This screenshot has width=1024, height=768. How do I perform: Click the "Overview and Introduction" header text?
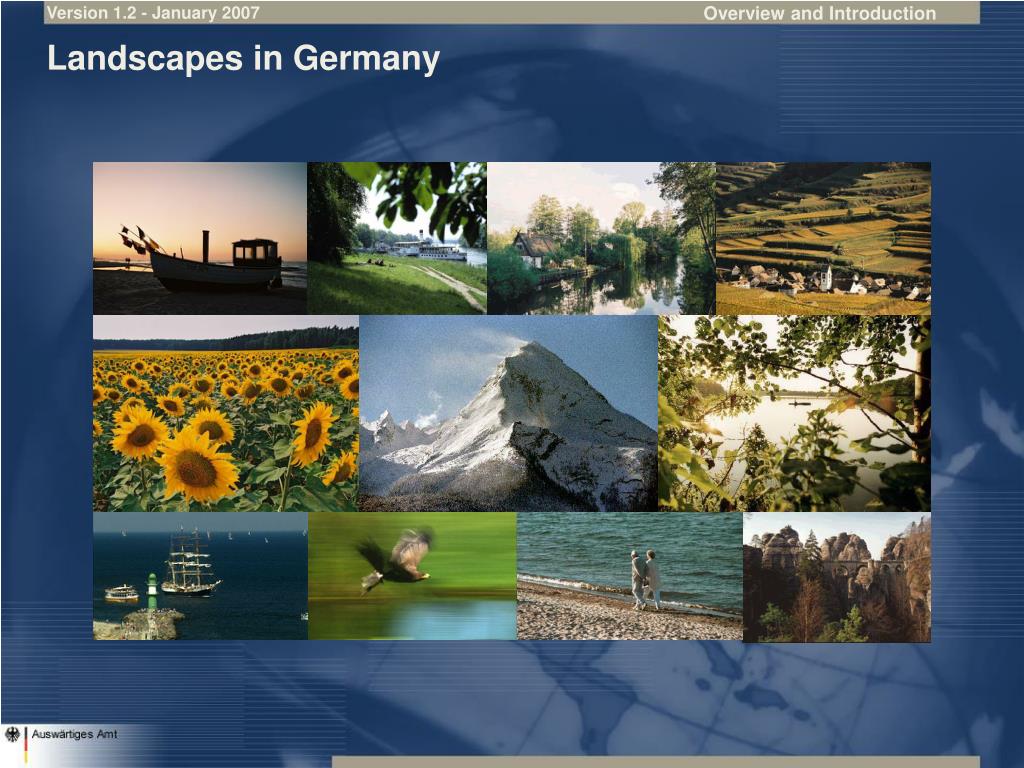tap(819, 13)
